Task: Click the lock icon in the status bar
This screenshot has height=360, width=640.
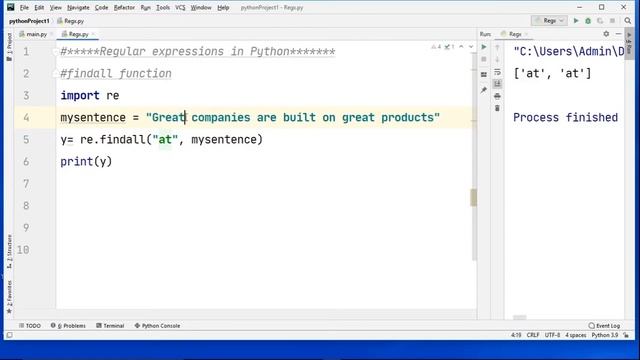Action: pos(626,335)
